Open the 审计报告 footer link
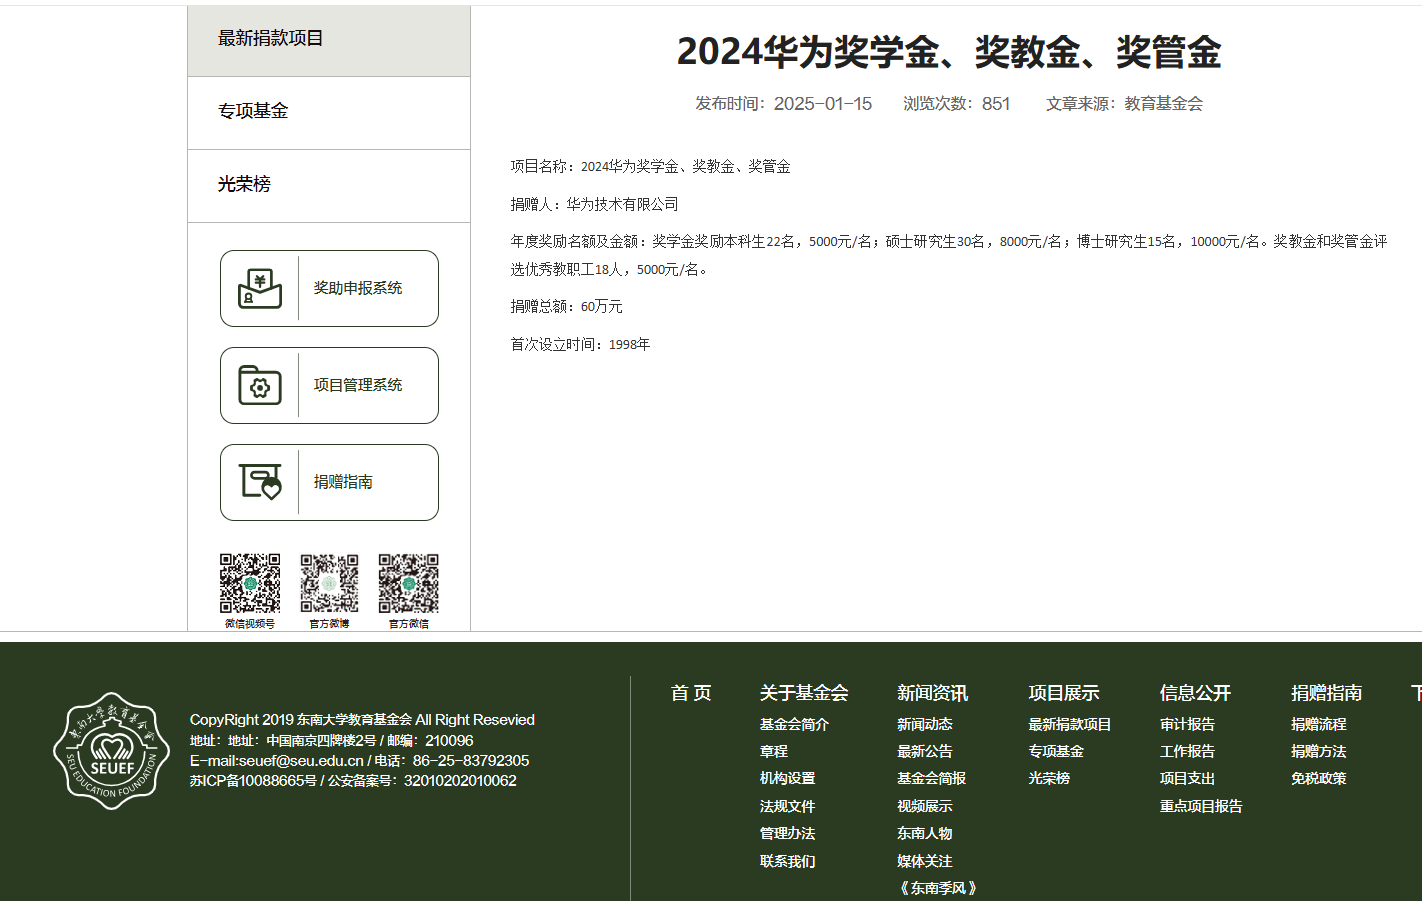Screen dimensions: 1422x901 (1188, 724)
